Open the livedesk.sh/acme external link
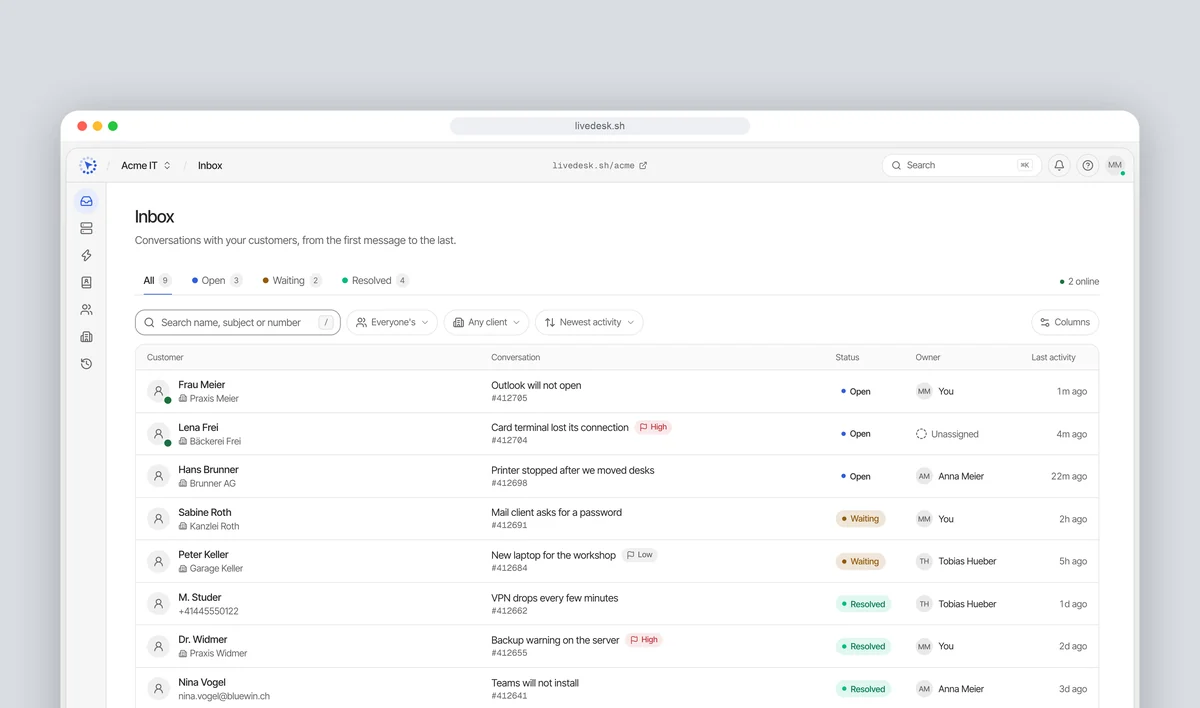The image size is (1200, 708). pos(600,166)
